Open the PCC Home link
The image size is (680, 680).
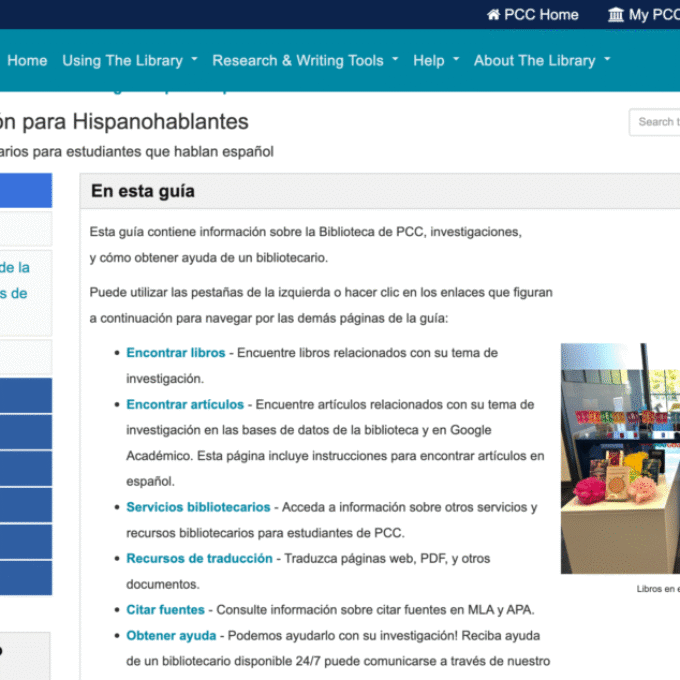[x=533, y=15]
